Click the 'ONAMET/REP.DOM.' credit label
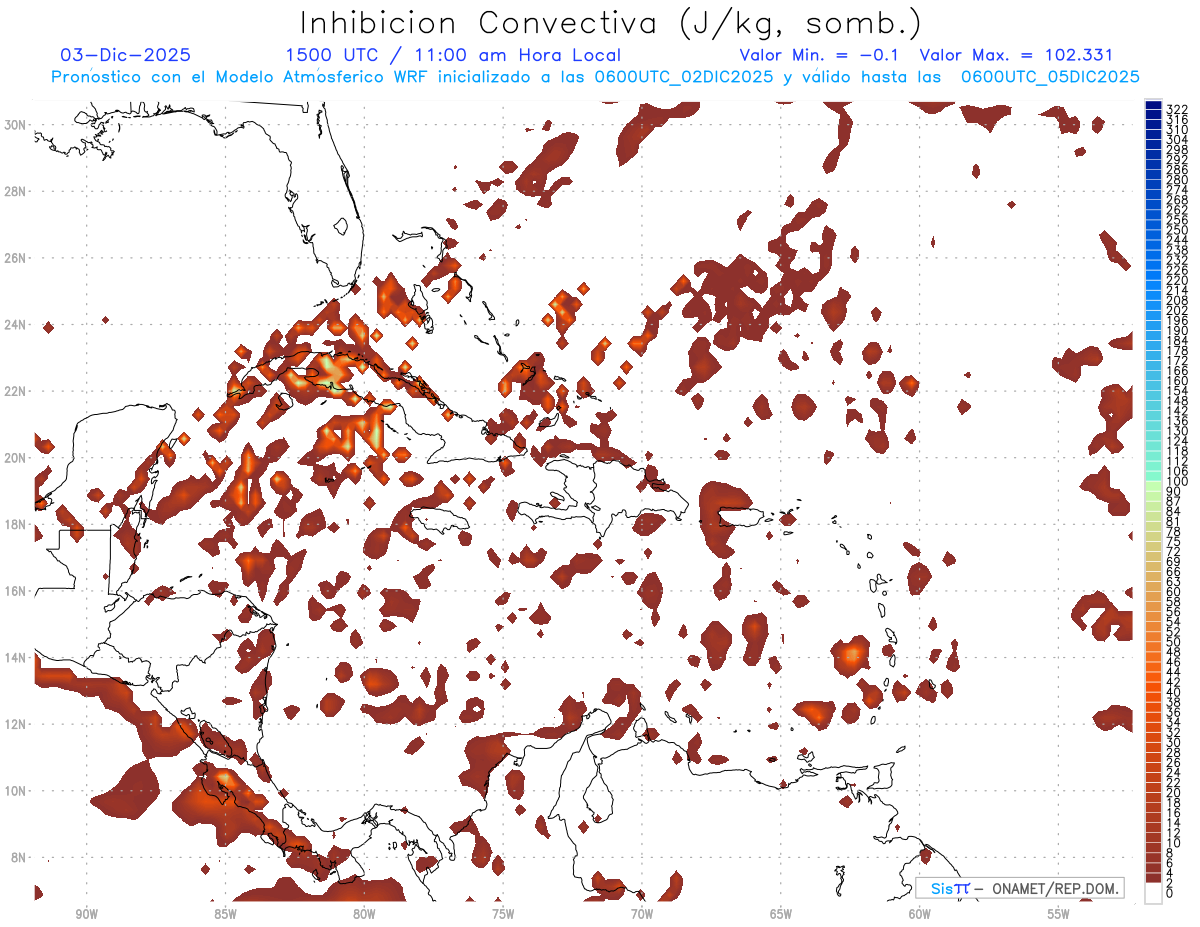 click(1054, 888)
